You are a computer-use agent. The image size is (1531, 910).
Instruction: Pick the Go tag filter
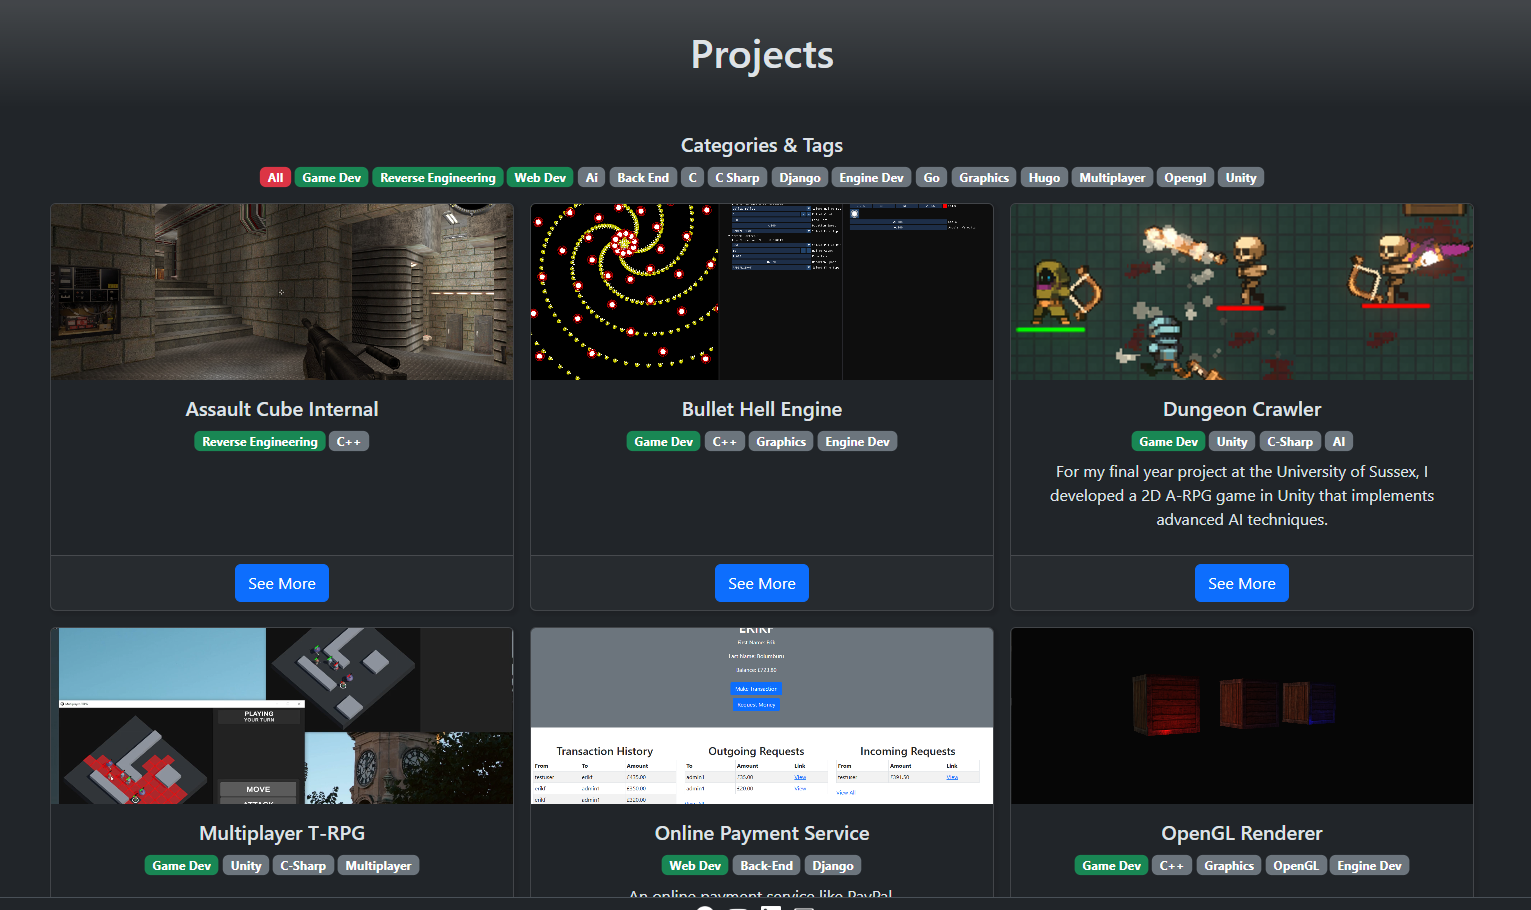[x=932, y=177]
